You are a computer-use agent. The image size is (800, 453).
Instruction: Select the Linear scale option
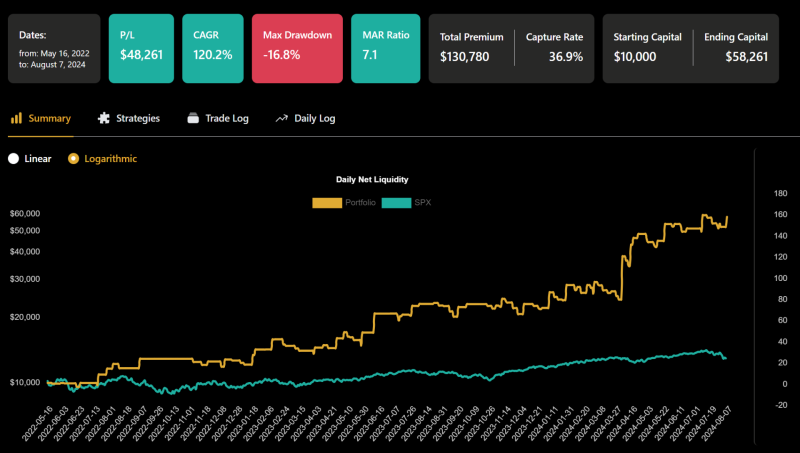(14, 158)
